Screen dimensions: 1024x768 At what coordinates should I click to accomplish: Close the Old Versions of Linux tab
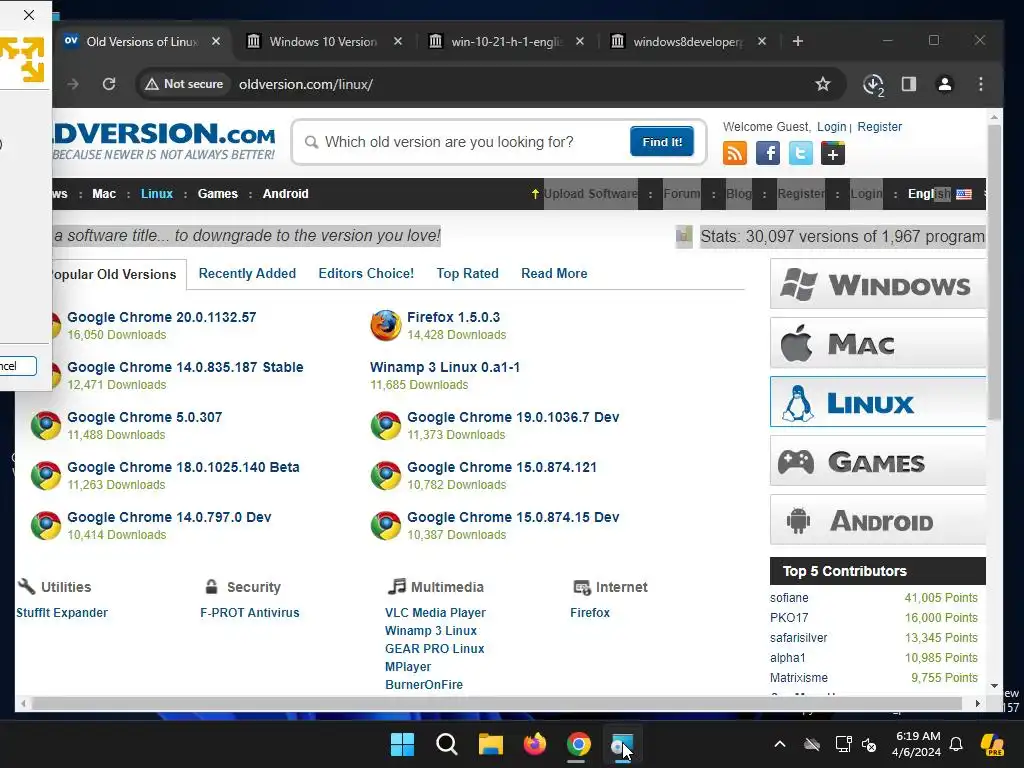(x=216, y=41)
